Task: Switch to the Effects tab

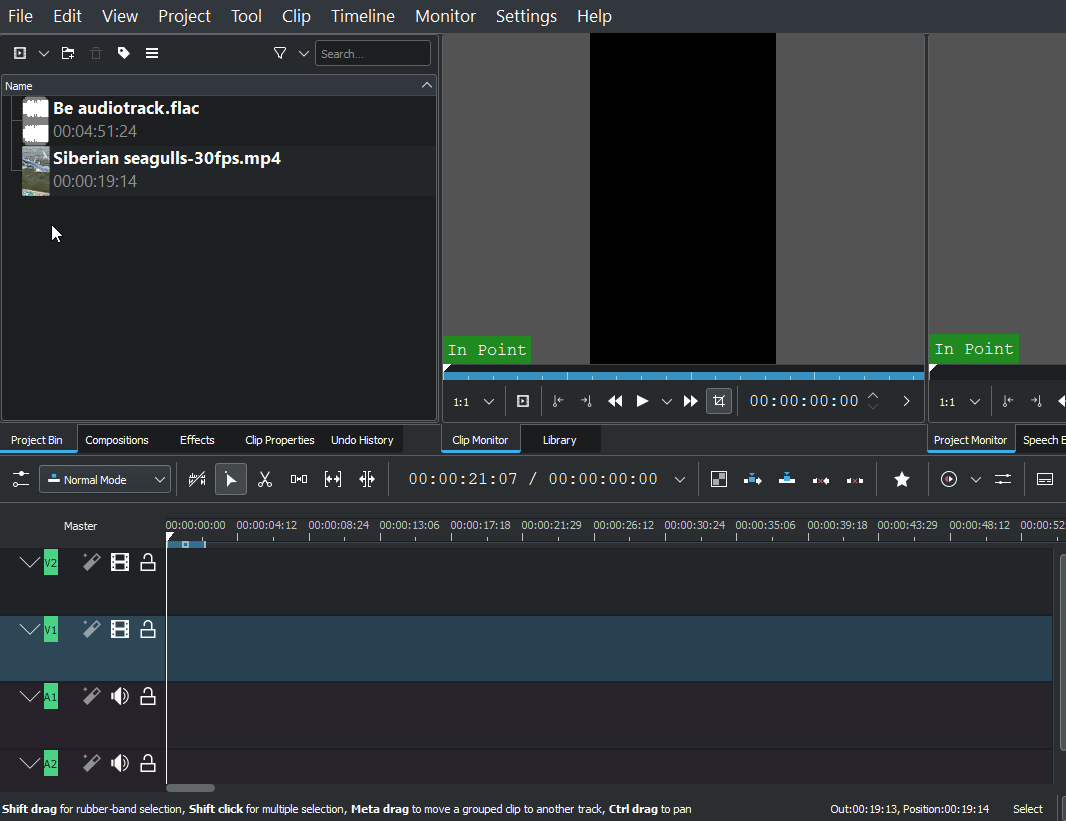Action: tap(197, 440)
